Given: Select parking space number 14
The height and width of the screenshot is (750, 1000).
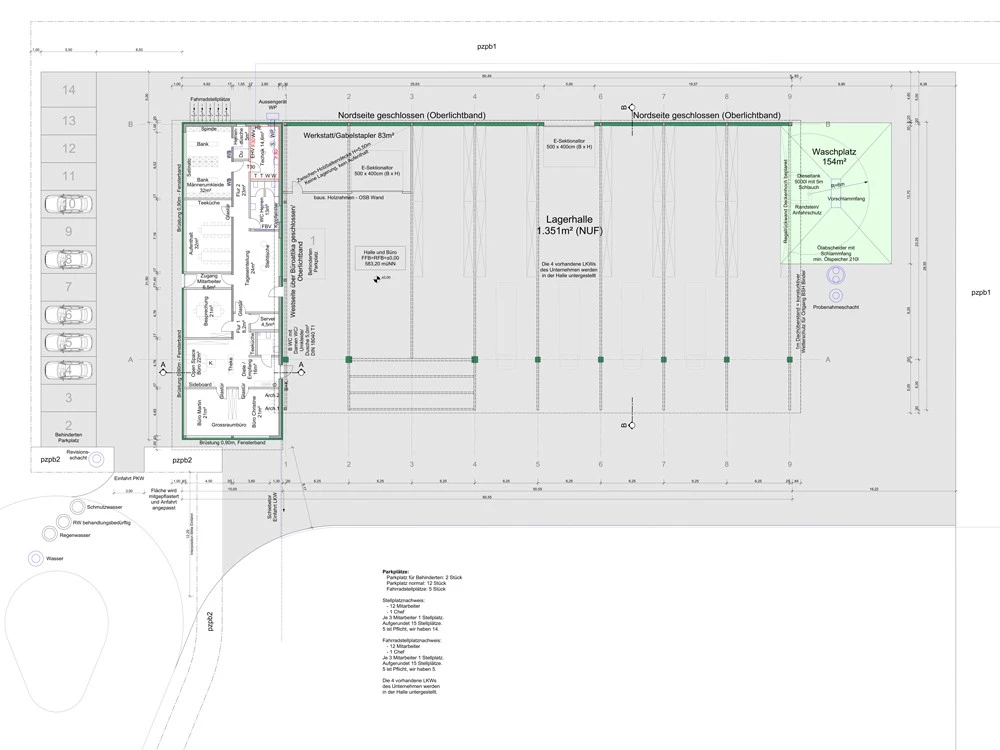Looking at the screenshot, I should (69, 91).
